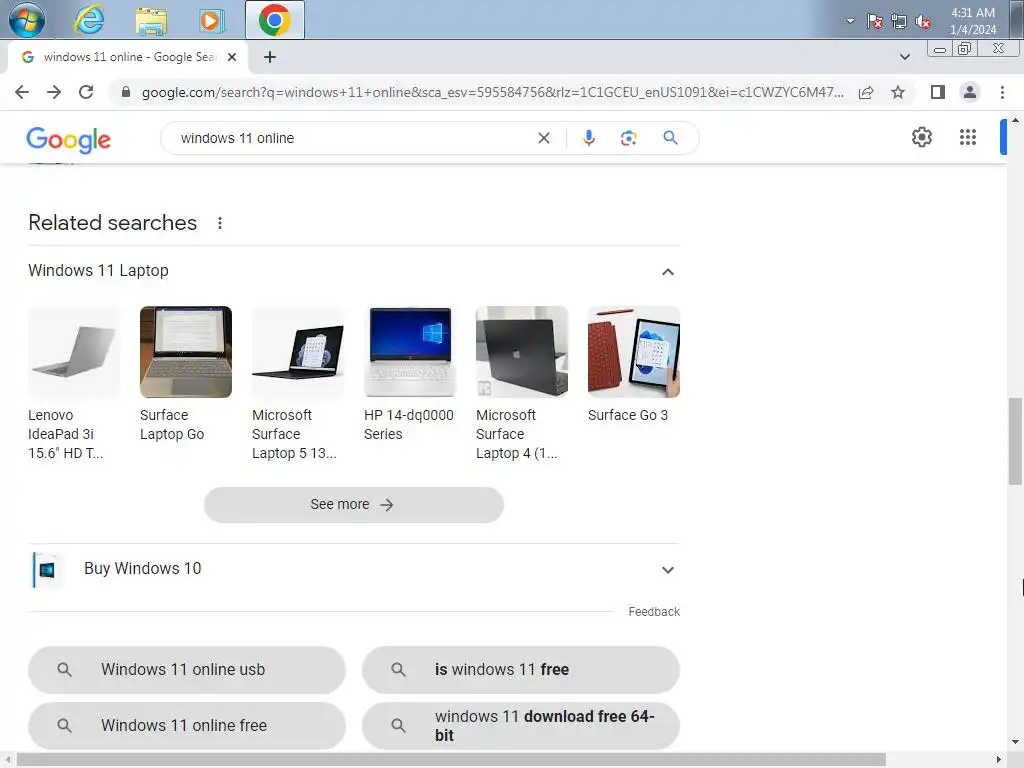The width and height of the screenshot is (1024, 768).
Task: Select Microsoft Surface Laptop 5 image
Action: pyautogui.click(x=298, y=352)
